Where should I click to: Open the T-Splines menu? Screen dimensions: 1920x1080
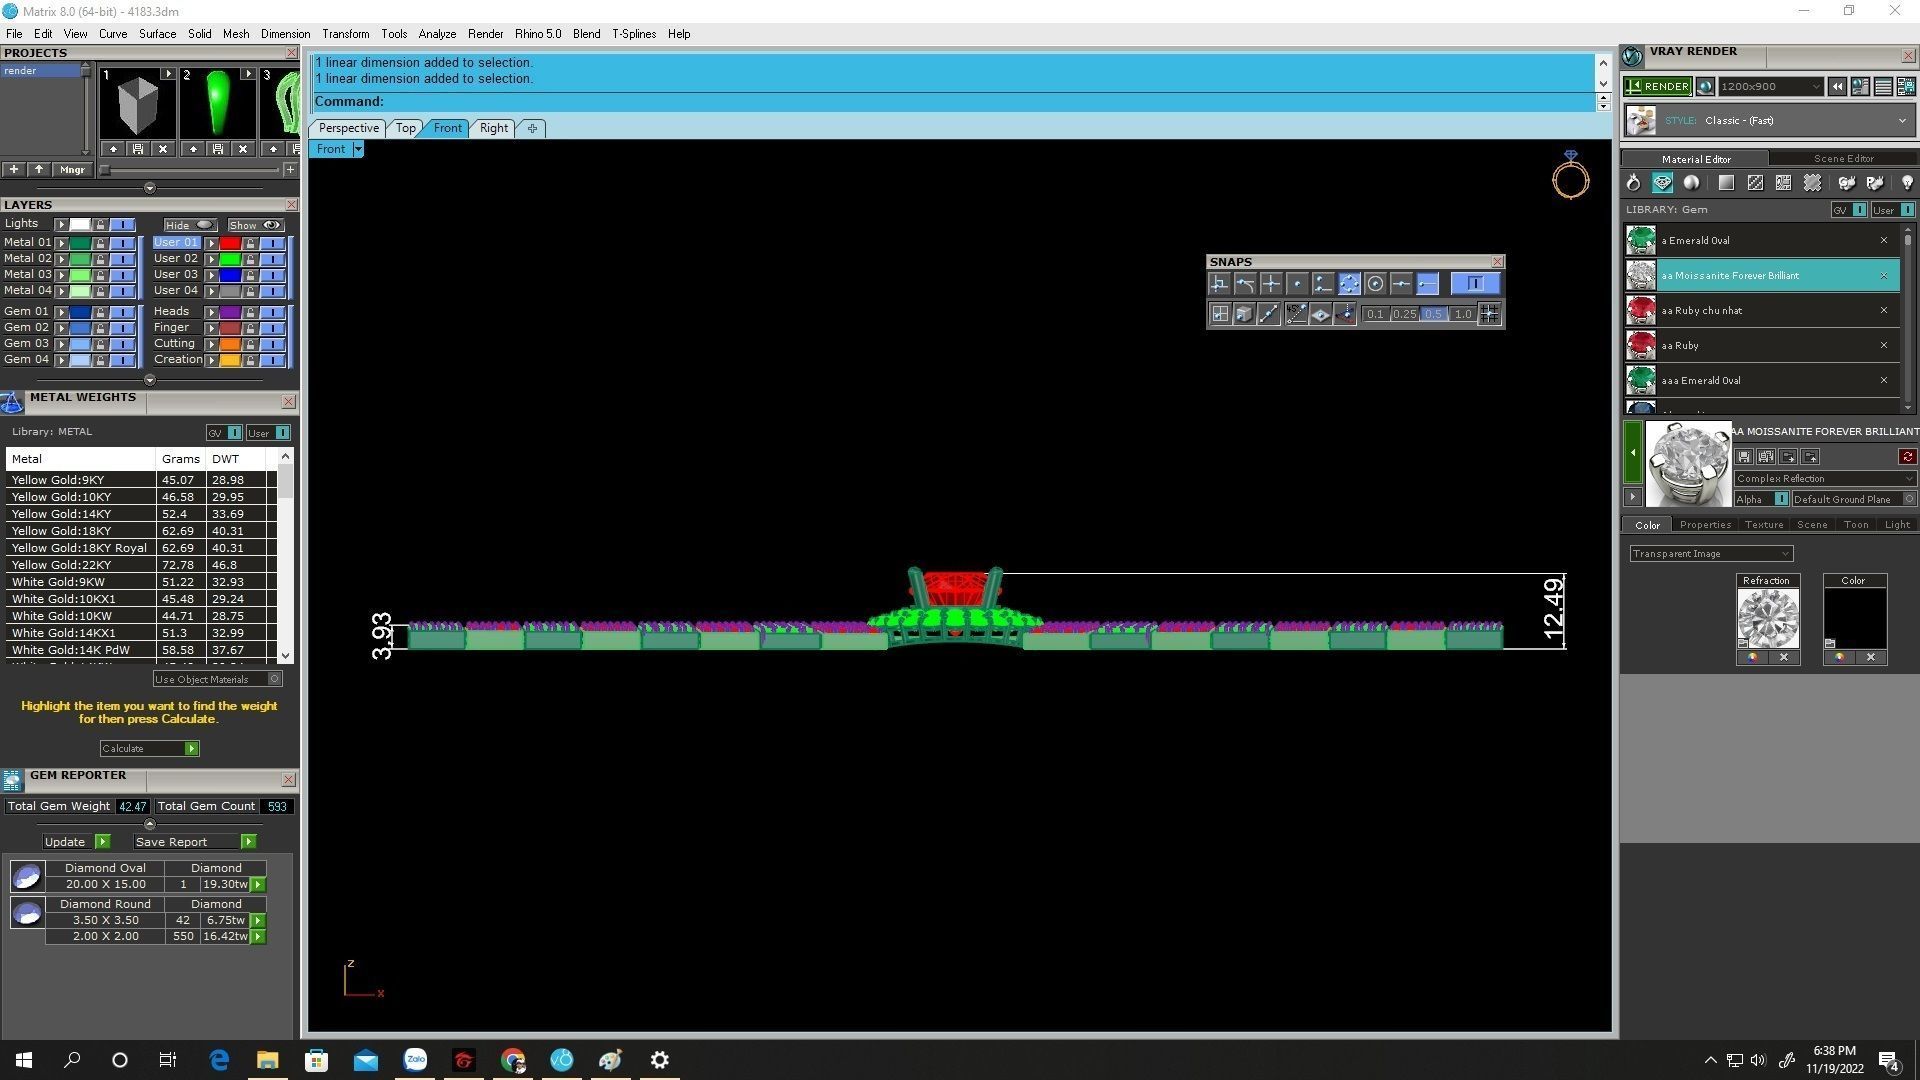pyautogui.click(x=633, y=34)
